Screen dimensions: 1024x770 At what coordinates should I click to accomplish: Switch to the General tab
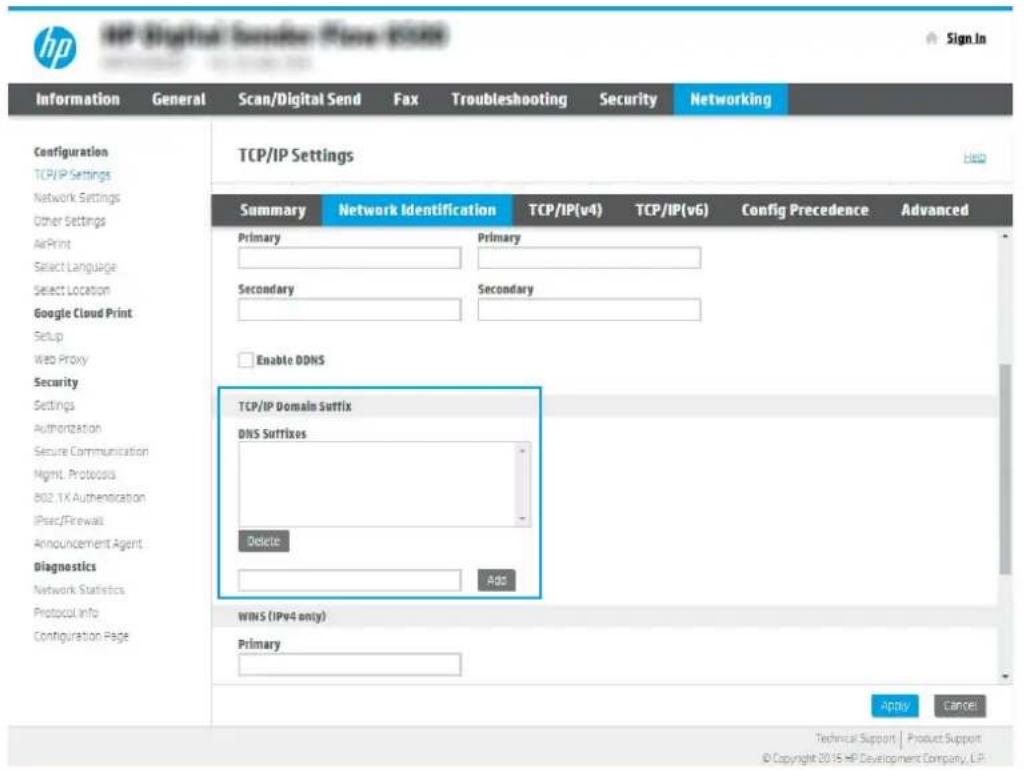tap(178, 99)
